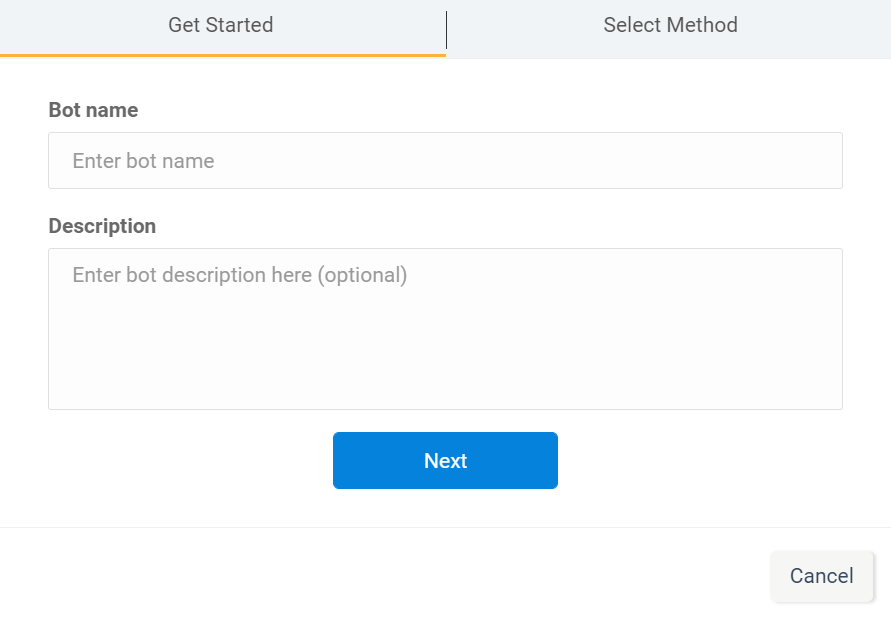This screenshot has width=891, height=619.
Task: Click the "Next" text on the button
Action: click(445, 461)
